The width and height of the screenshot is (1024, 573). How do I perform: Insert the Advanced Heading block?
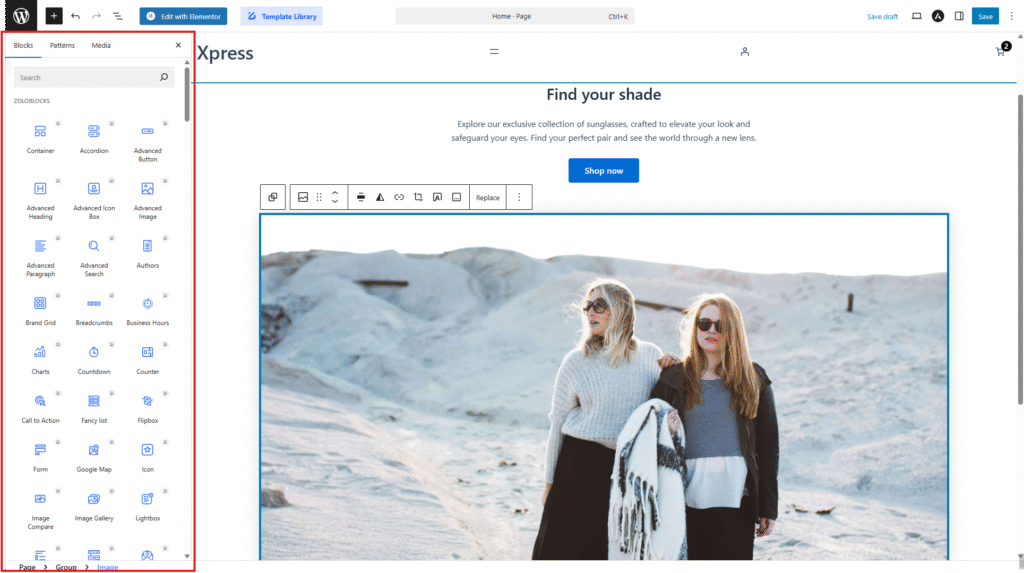point(40,199)
